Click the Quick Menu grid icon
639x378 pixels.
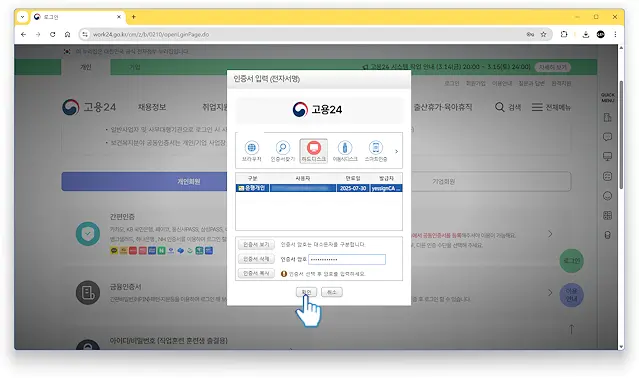coord(607,215)
